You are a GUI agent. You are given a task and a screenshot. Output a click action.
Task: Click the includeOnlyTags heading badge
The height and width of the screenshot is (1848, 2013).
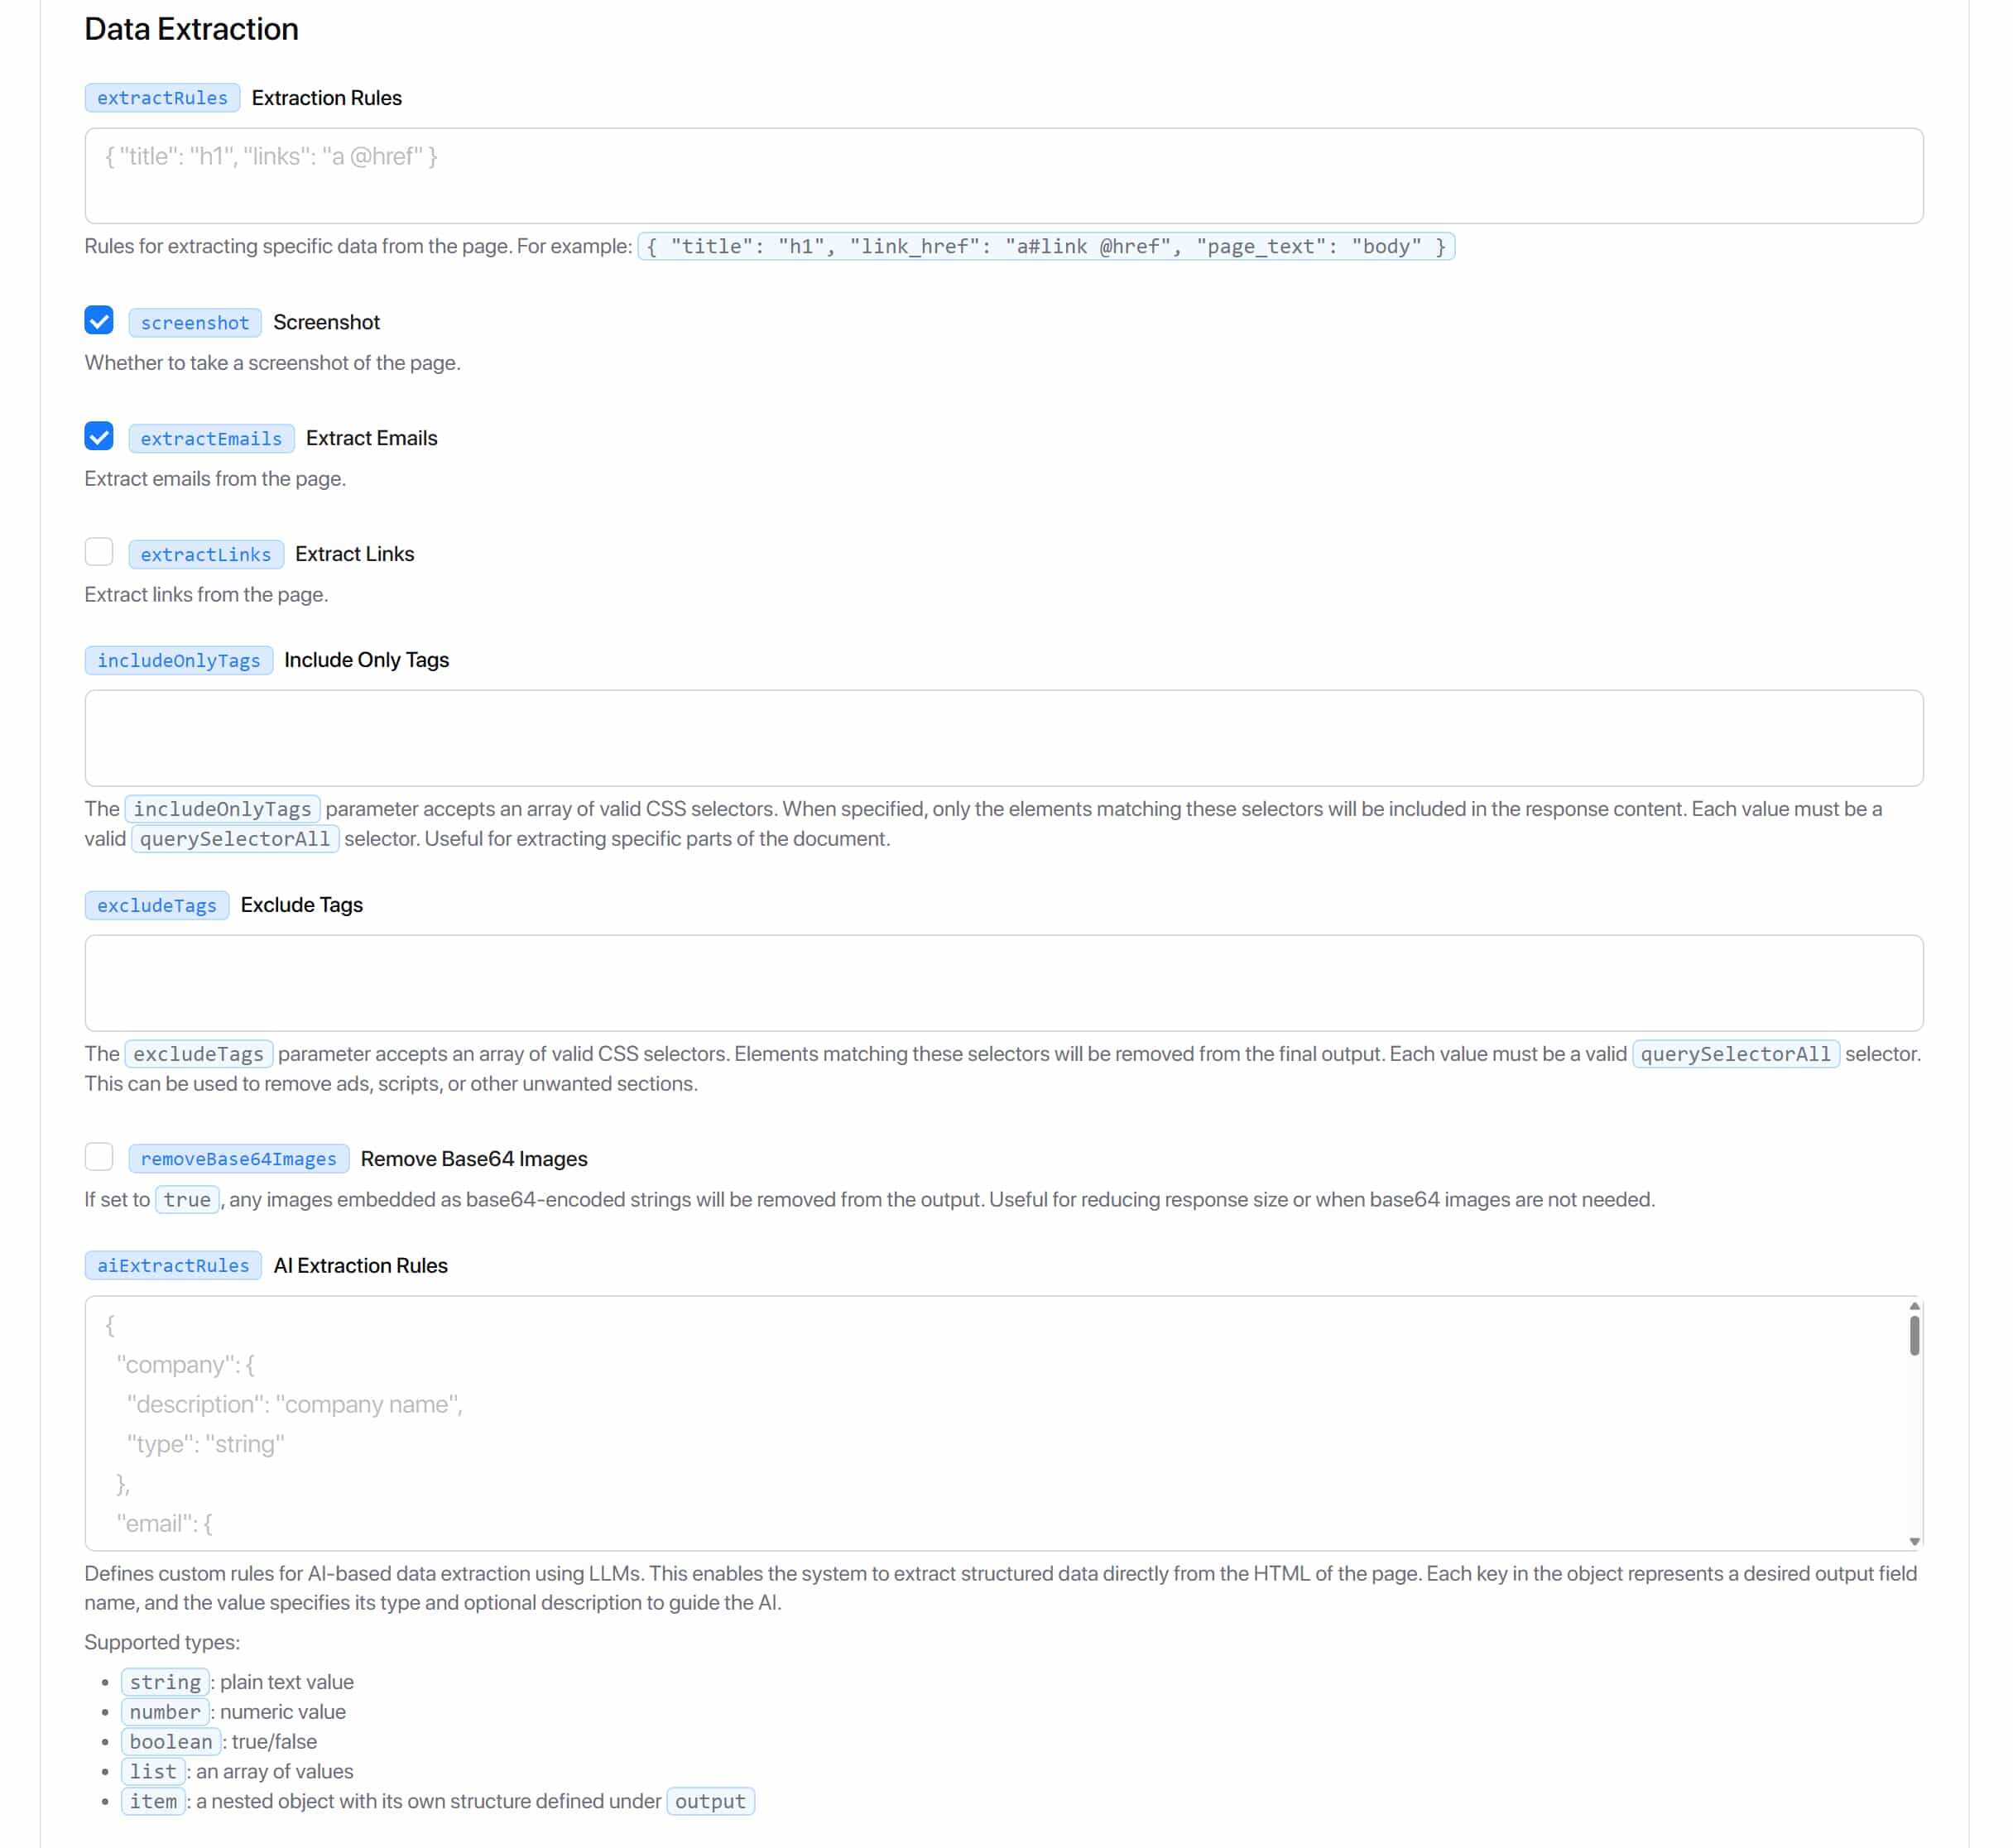click(x=178, y=661)
